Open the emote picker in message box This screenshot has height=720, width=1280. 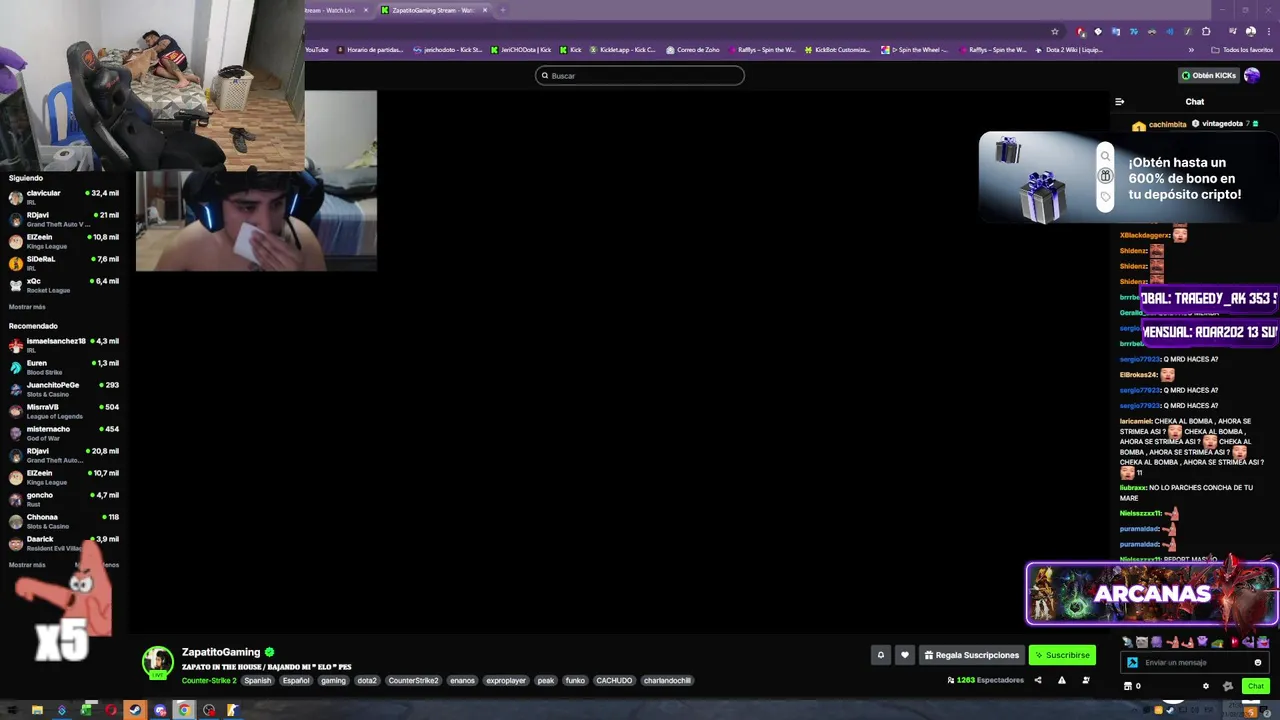click(x=1258, y=662)
